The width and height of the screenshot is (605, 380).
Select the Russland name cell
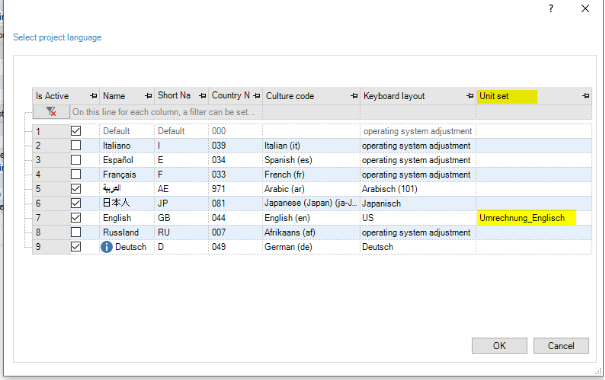click(127, 233)
